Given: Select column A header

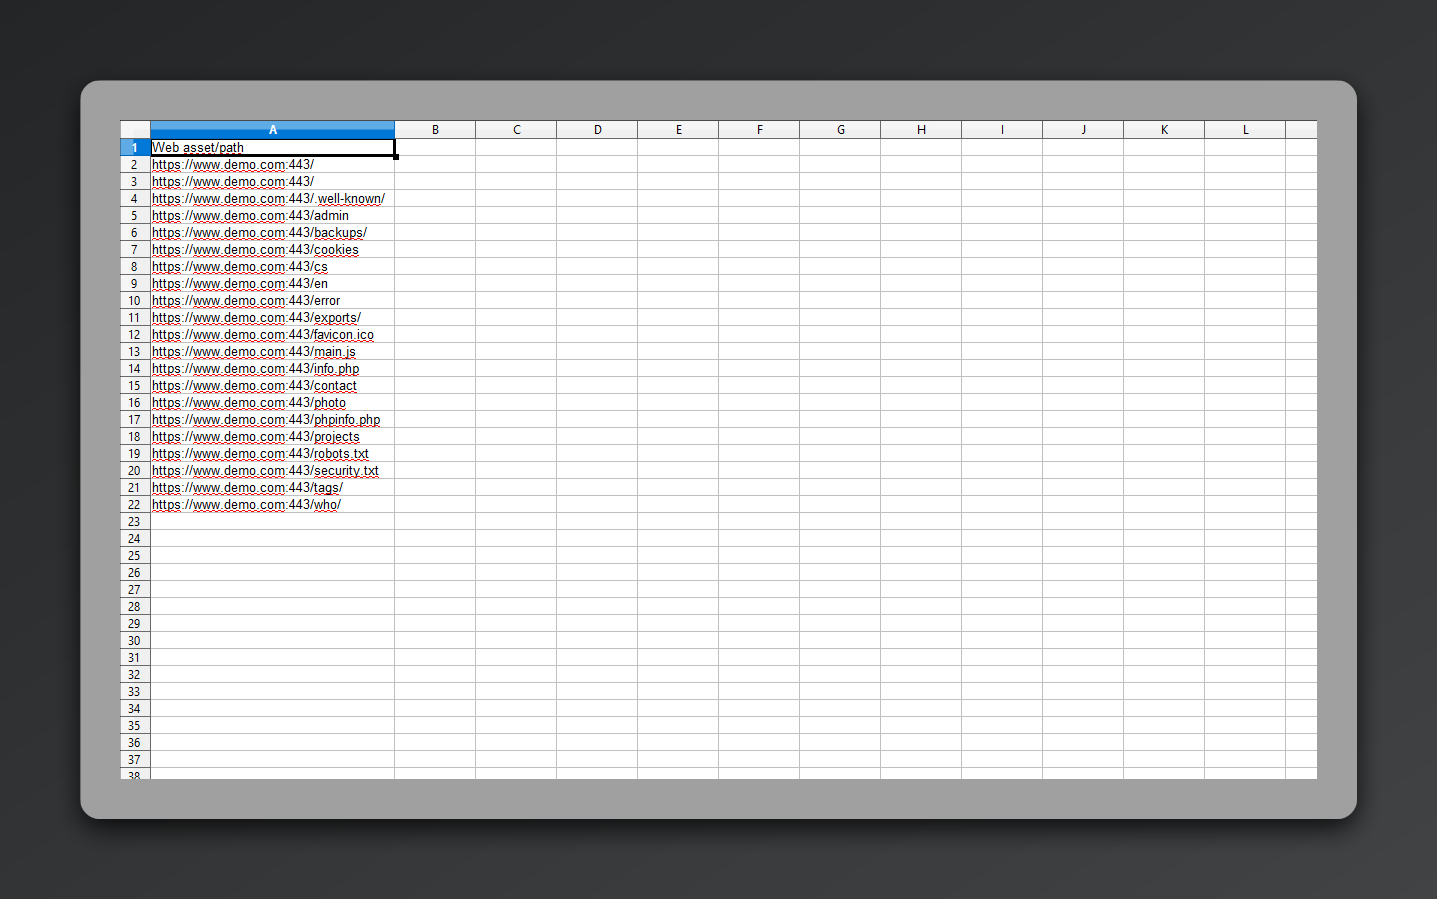Looking at the screenshot, I should pos(272,129).
